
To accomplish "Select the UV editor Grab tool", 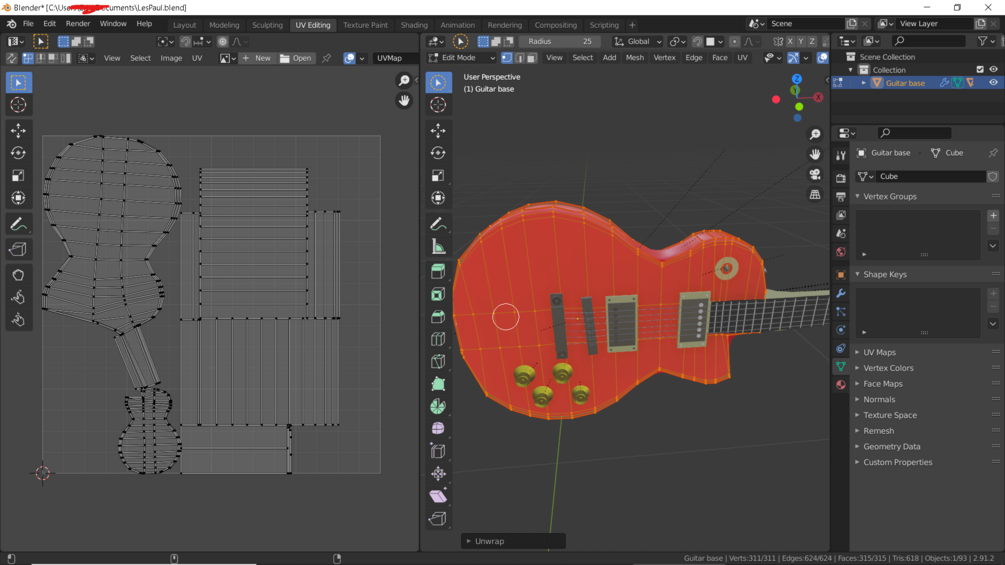I will pyautogui.click(x=19, y=275).
